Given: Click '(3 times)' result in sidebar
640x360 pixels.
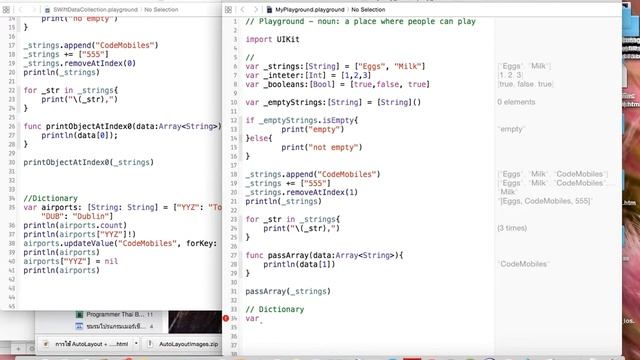Looking at the screenshot, I should [512, 228].
